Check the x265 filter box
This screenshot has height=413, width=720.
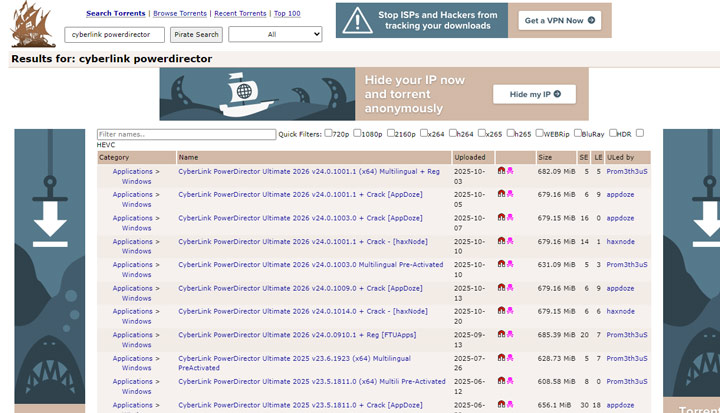pyautogui.click(x=481, y=133)
